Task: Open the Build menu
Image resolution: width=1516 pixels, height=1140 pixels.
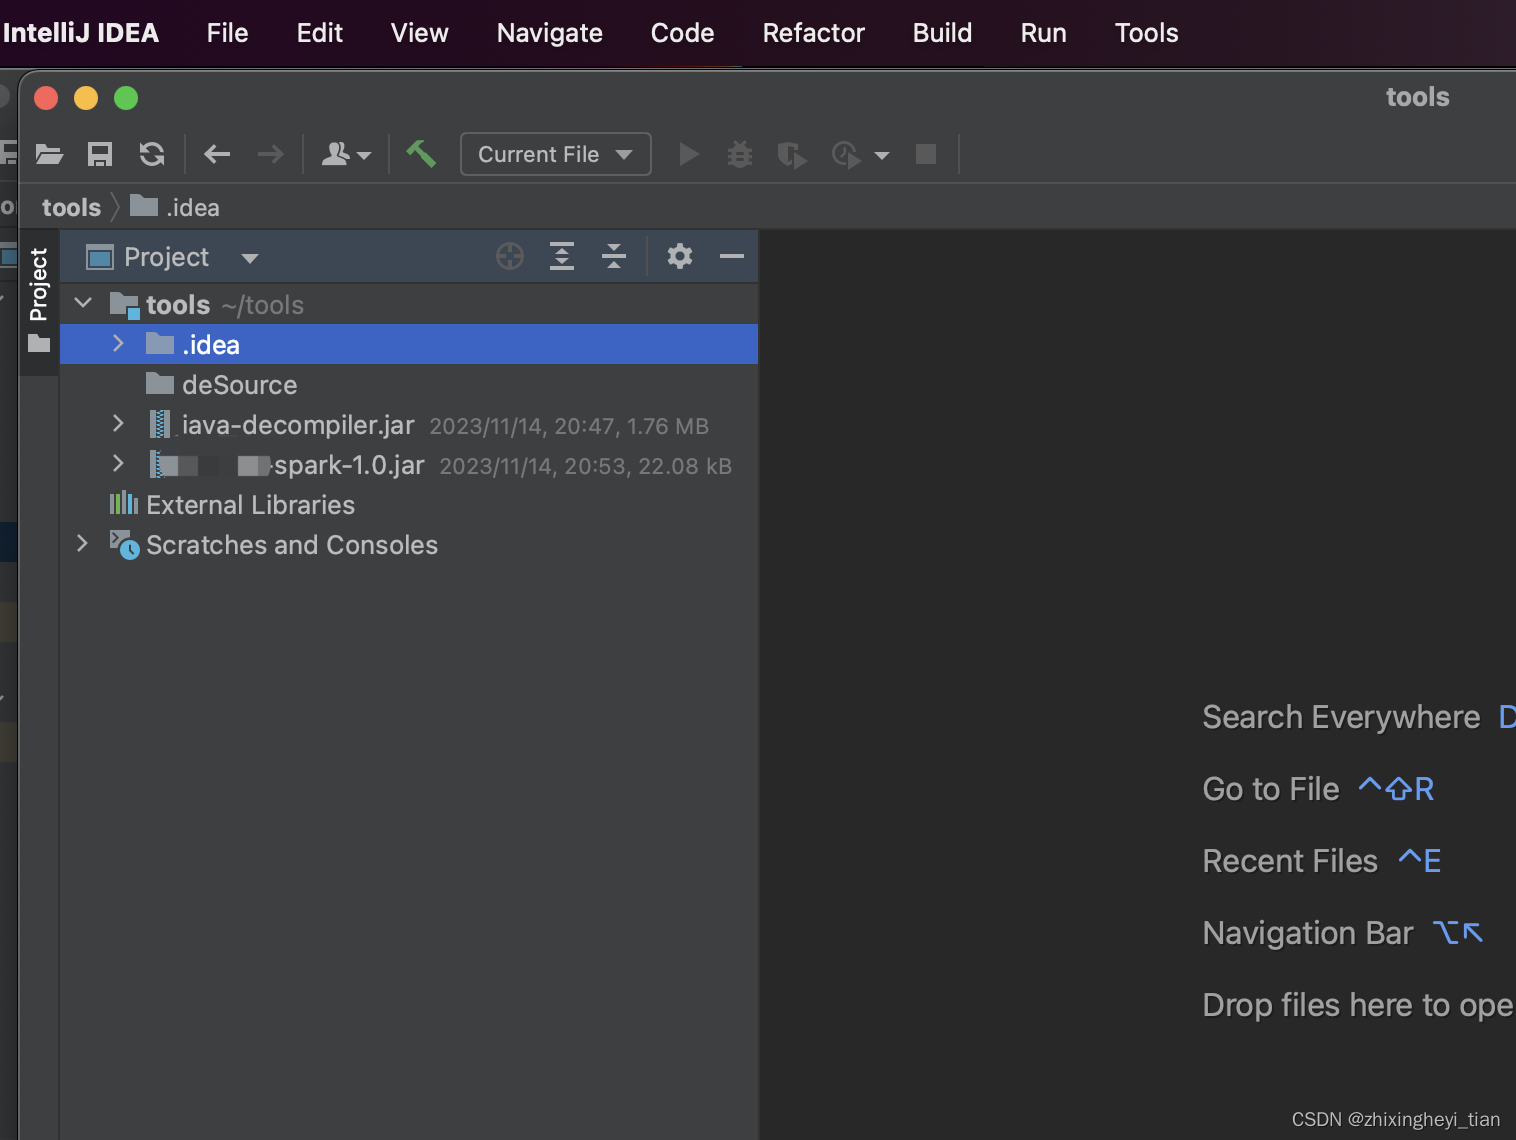Action: click(942, 33)
